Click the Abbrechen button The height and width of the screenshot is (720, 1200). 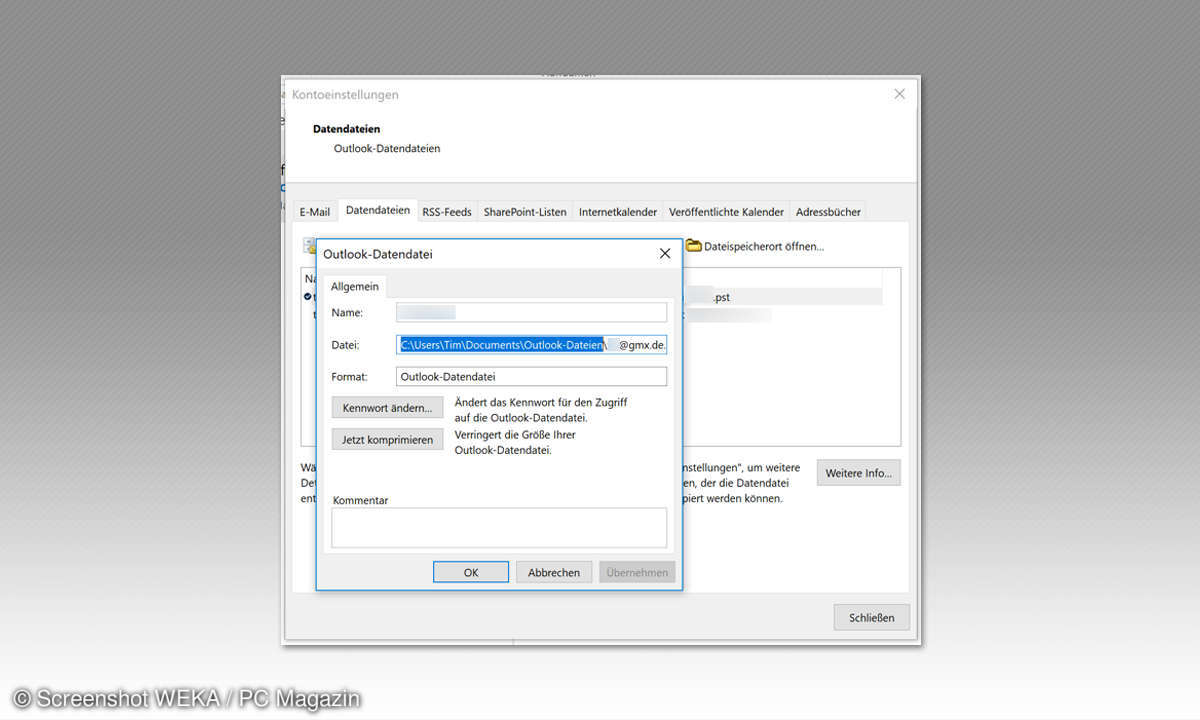point(554,572)
